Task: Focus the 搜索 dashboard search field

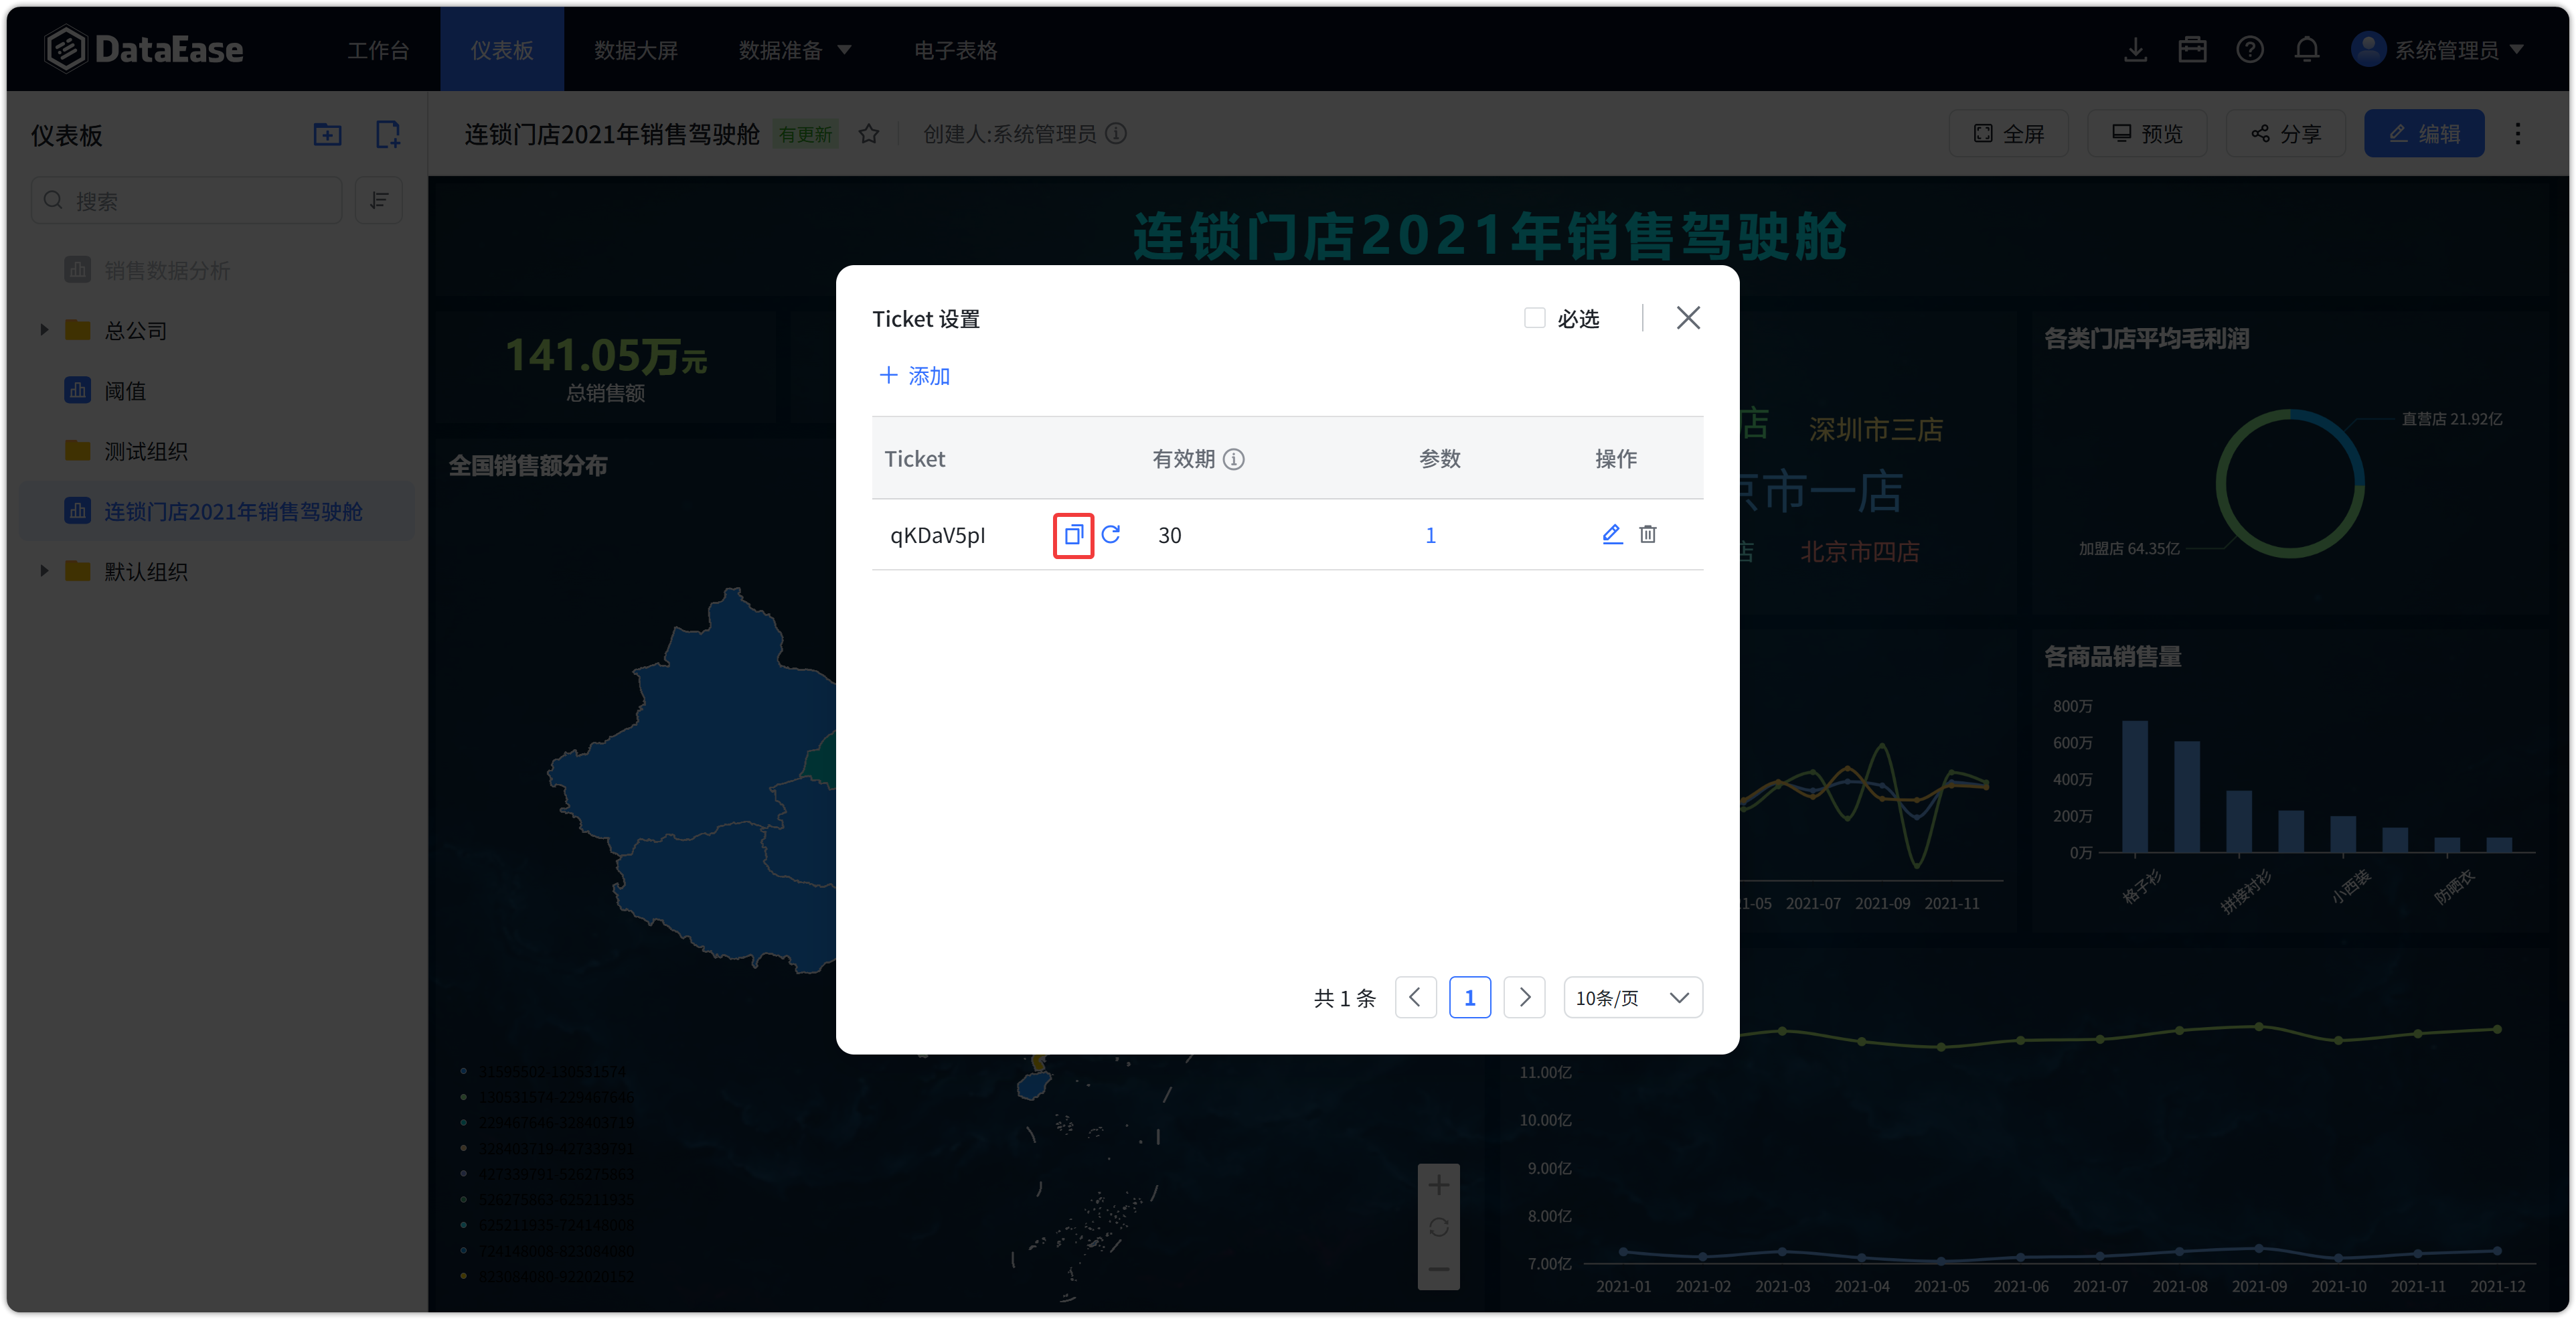Action: (187, 201)
